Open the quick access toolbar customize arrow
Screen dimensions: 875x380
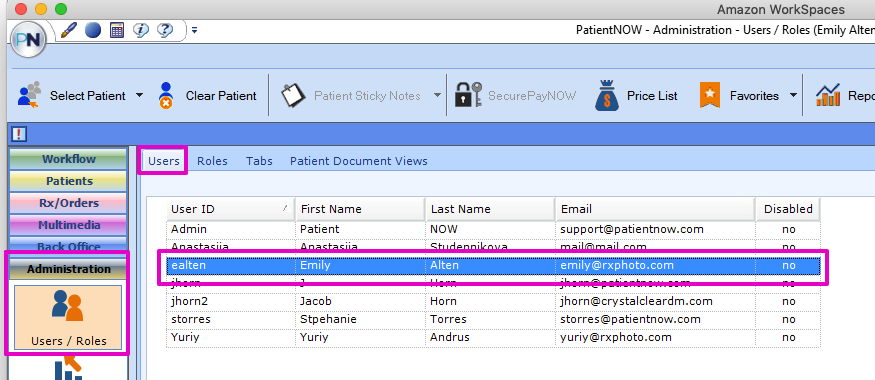[194, 30]
